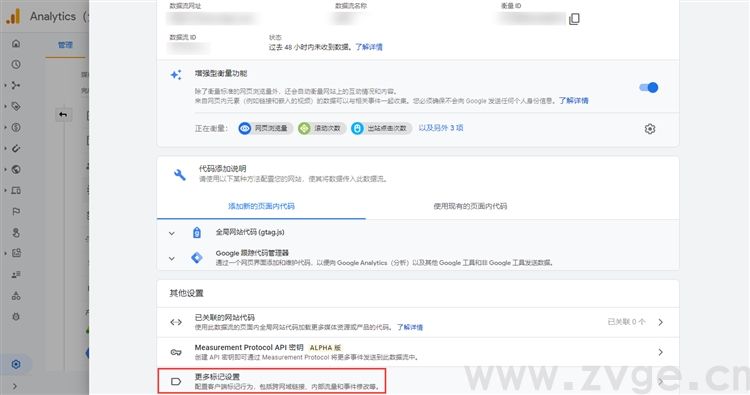Click the Google Tag Manager diamond icon

(197, 258)
